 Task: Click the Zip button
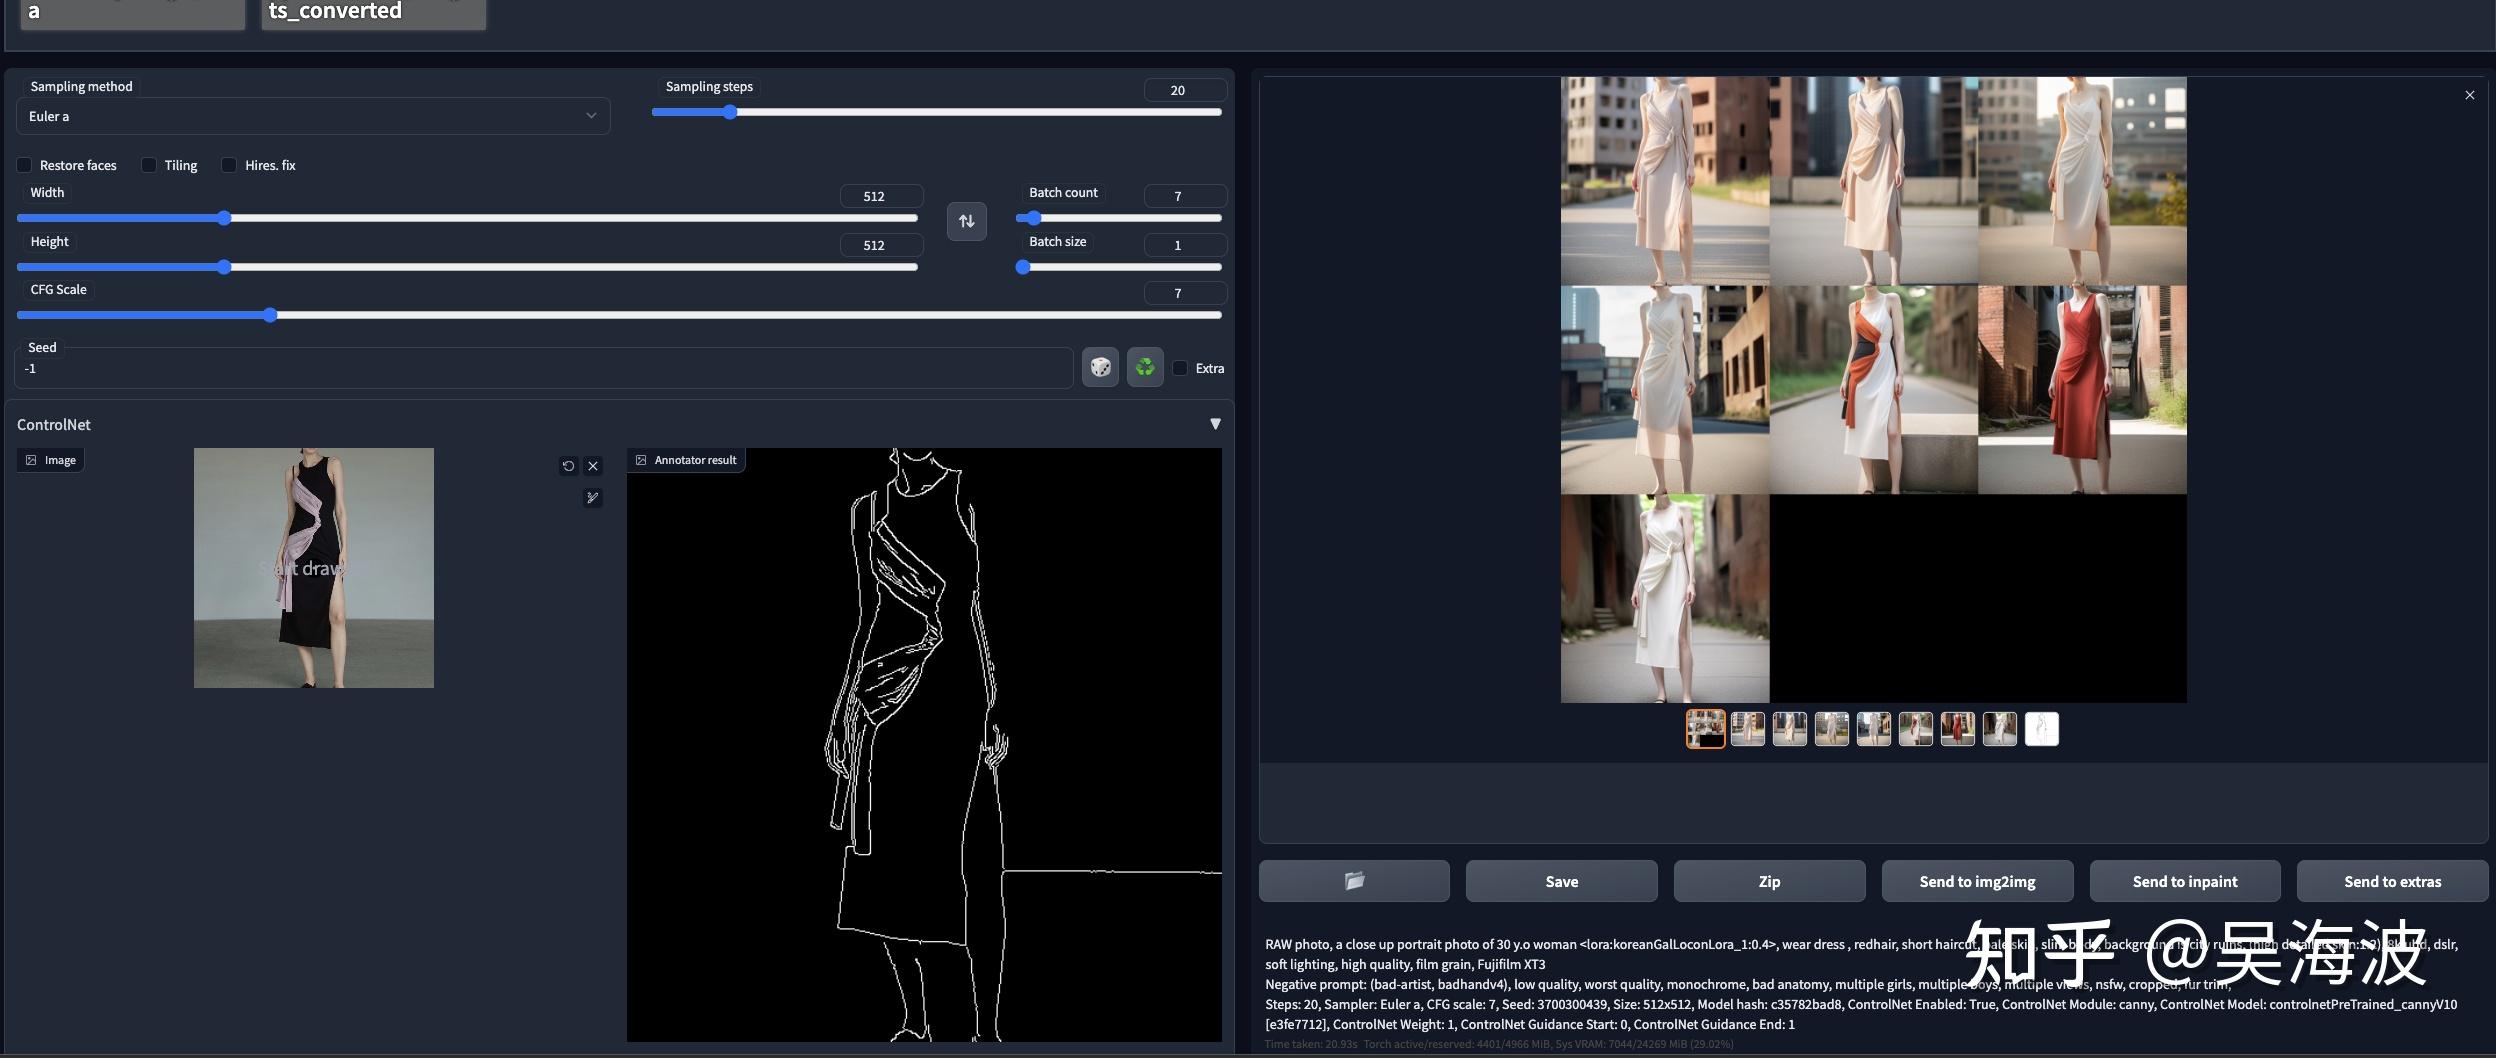coord(1769,881)
